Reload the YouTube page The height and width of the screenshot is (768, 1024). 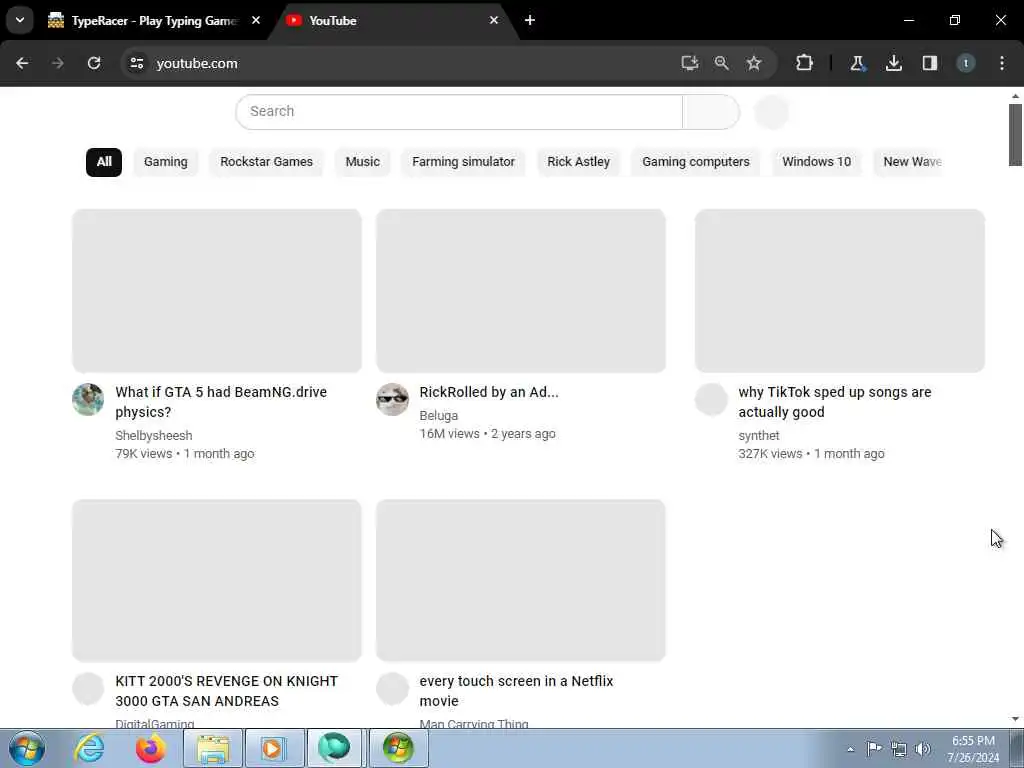pos(94,63)
